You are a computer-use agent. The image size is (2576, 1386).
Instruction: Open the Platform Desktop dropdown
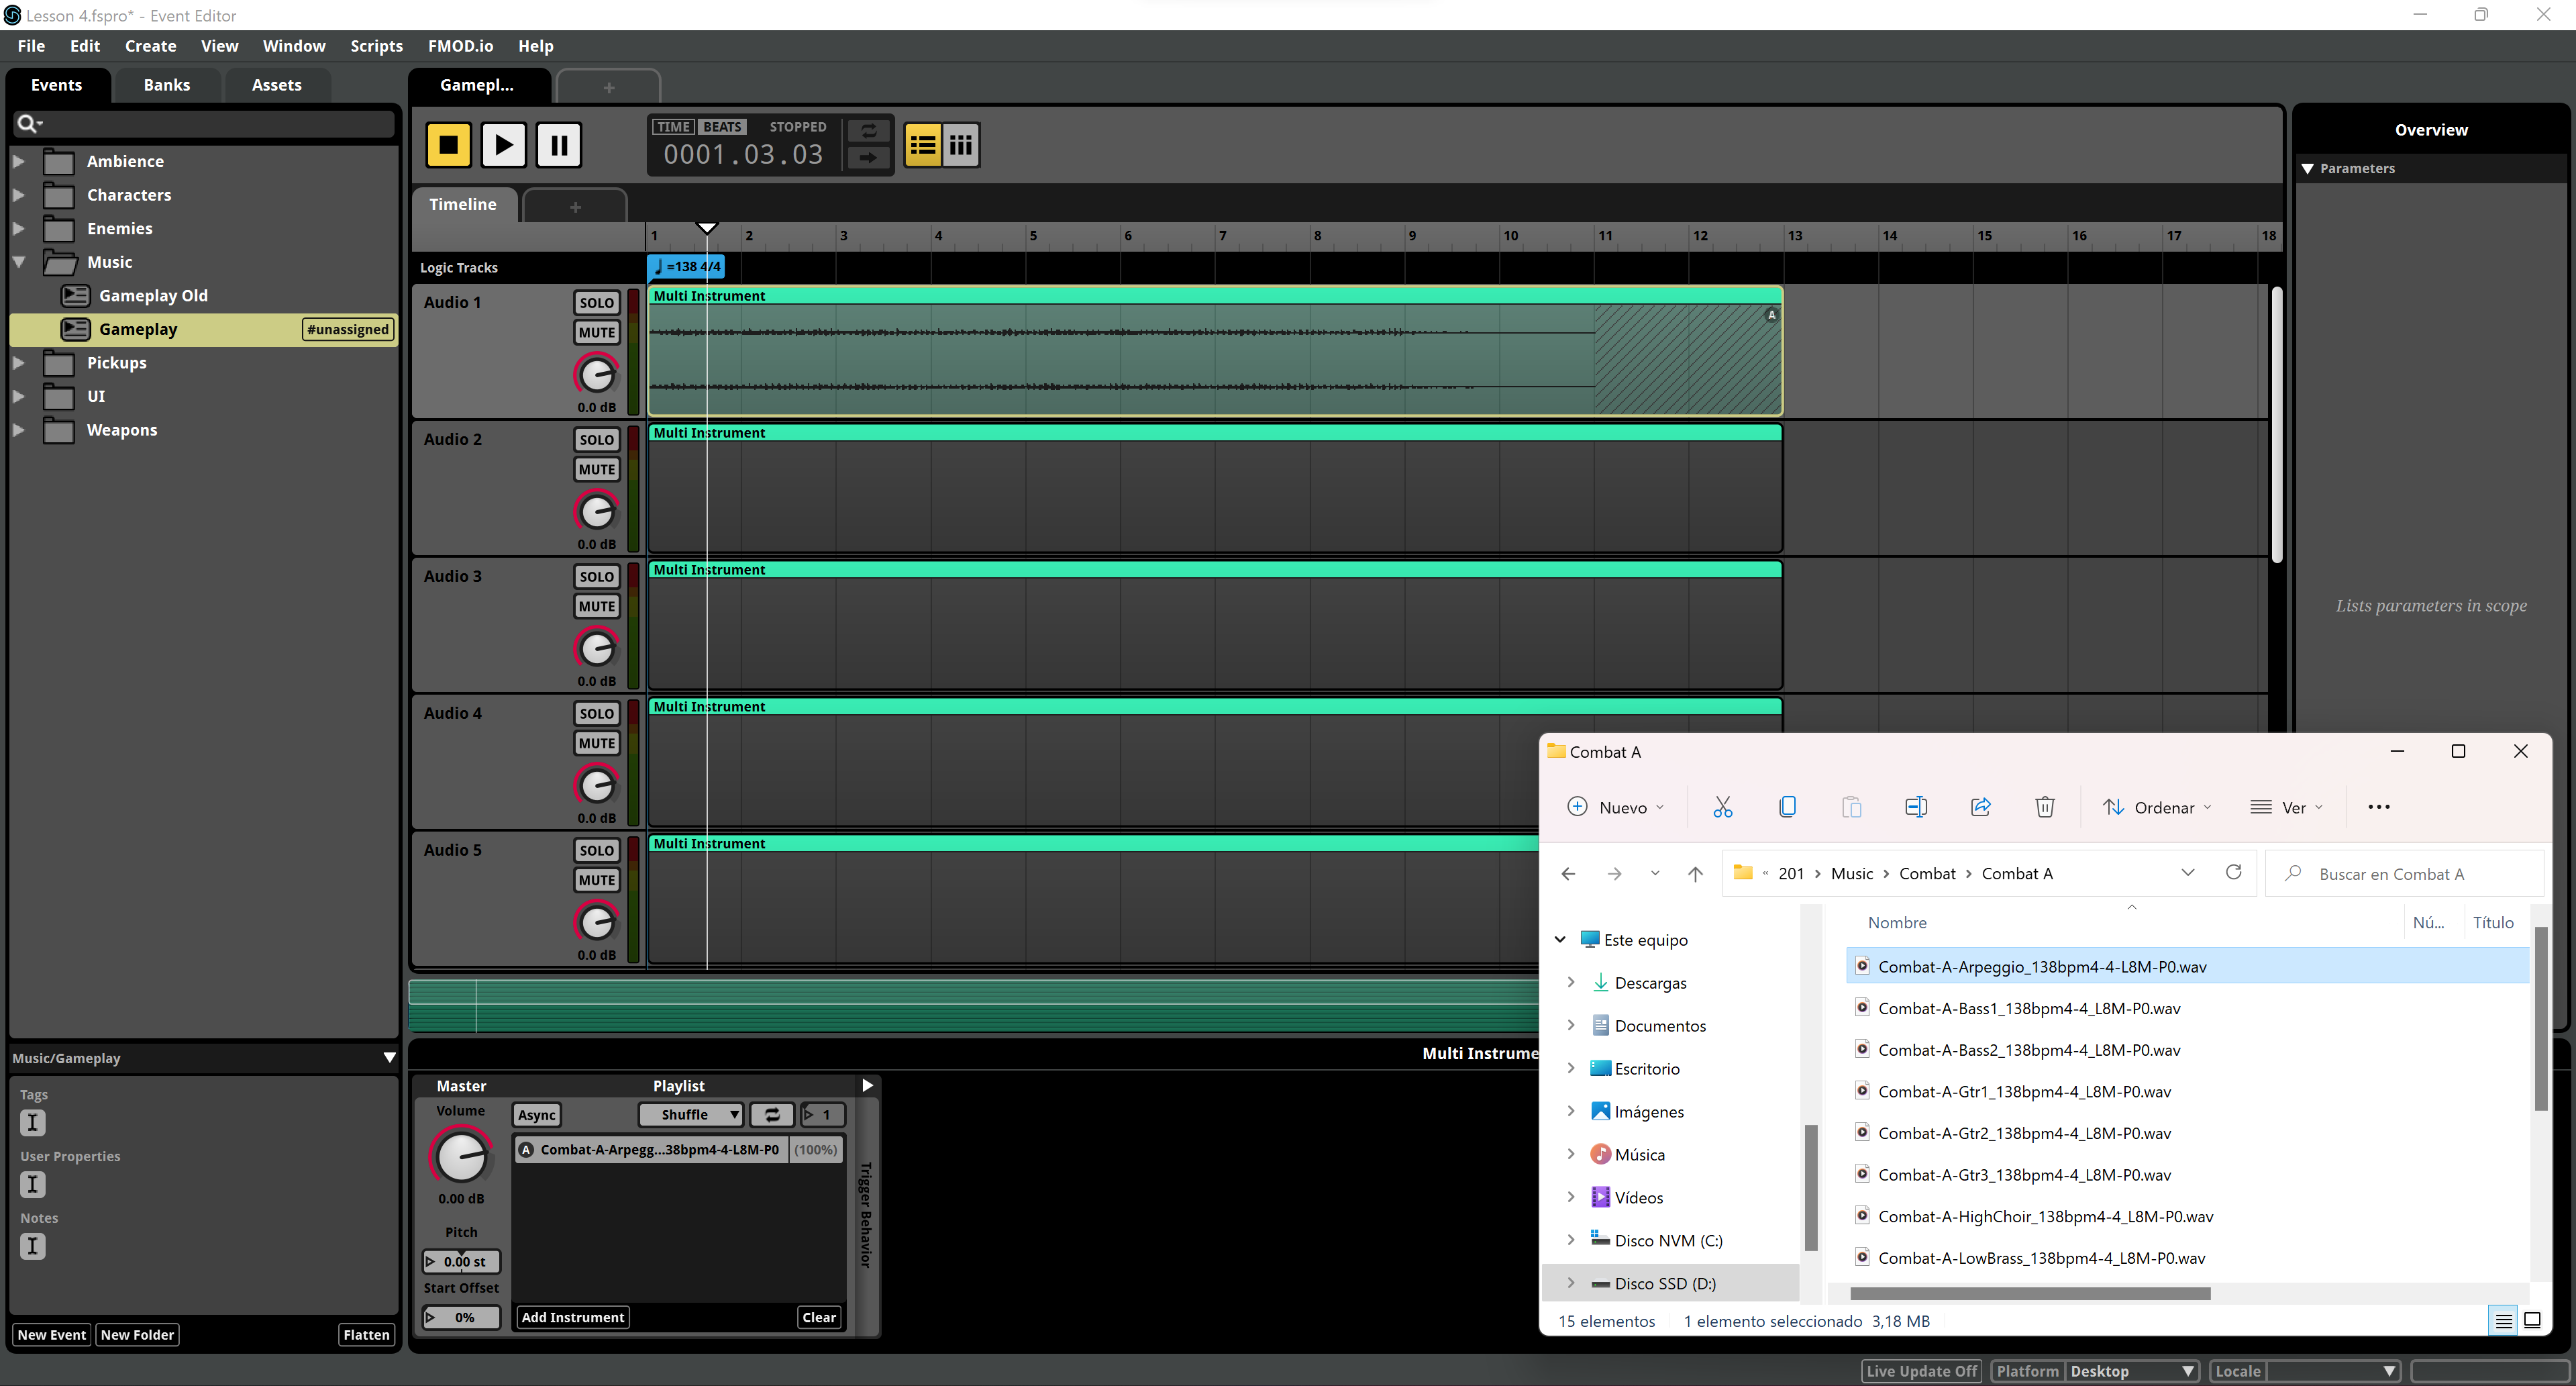[x=2132, y=1371]
